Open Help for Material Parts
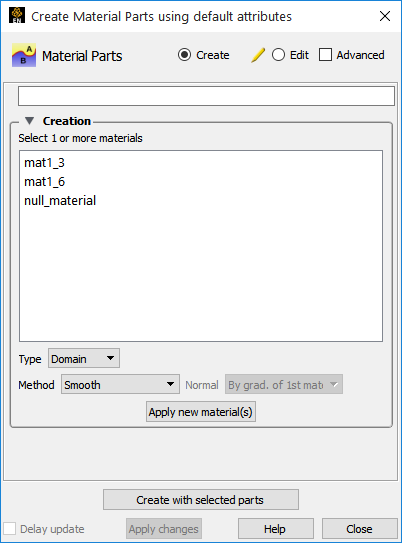 (276, 529)
